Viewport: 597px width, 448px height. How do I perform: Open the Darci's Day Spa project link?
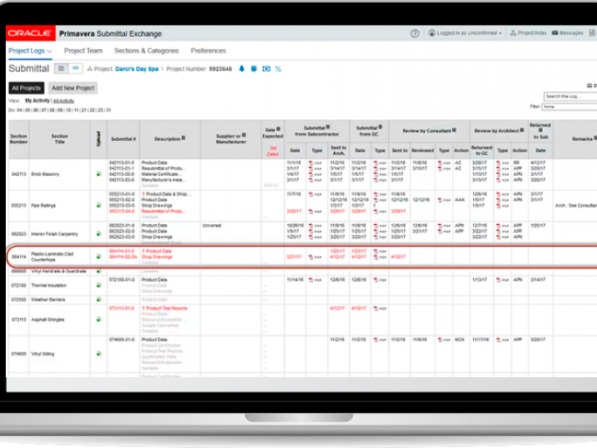137,69
